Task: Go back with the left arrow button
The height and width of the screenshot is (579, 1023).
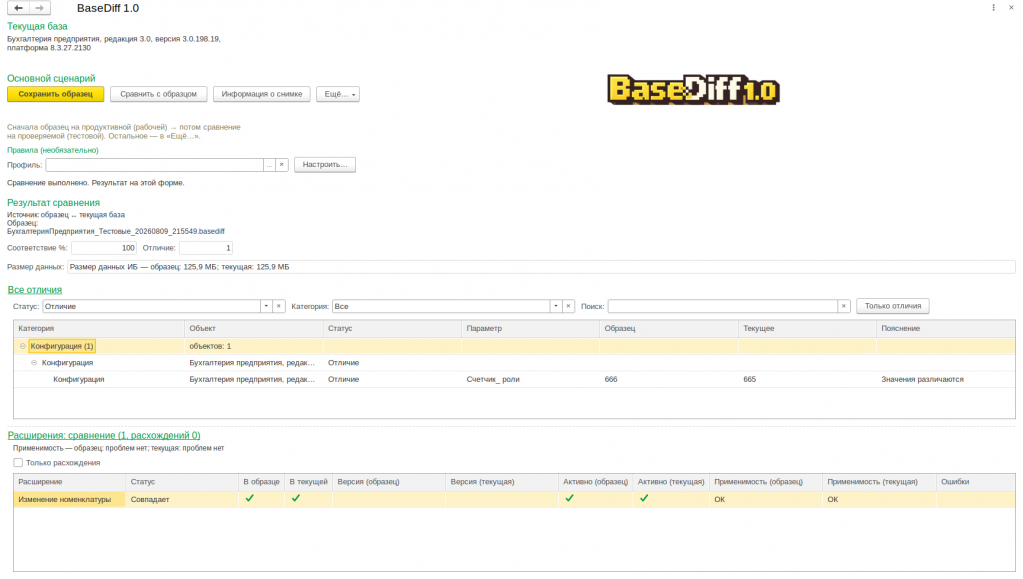Action: click(x=18, y=8)
